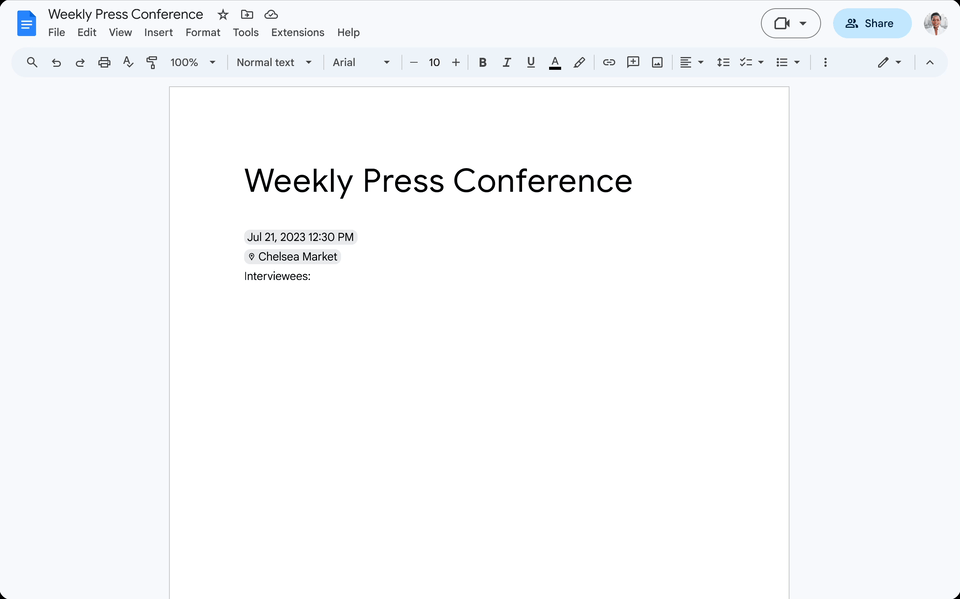
Task: Star the Weekly Press Conference document
Action: tap(223, 14)
